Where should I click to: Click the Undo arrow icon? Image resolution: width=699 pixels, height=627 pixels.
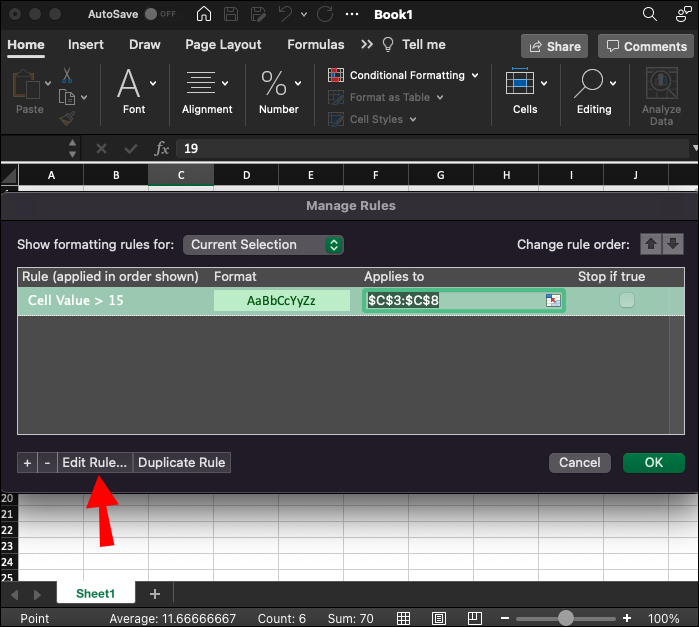coord(287,15)
